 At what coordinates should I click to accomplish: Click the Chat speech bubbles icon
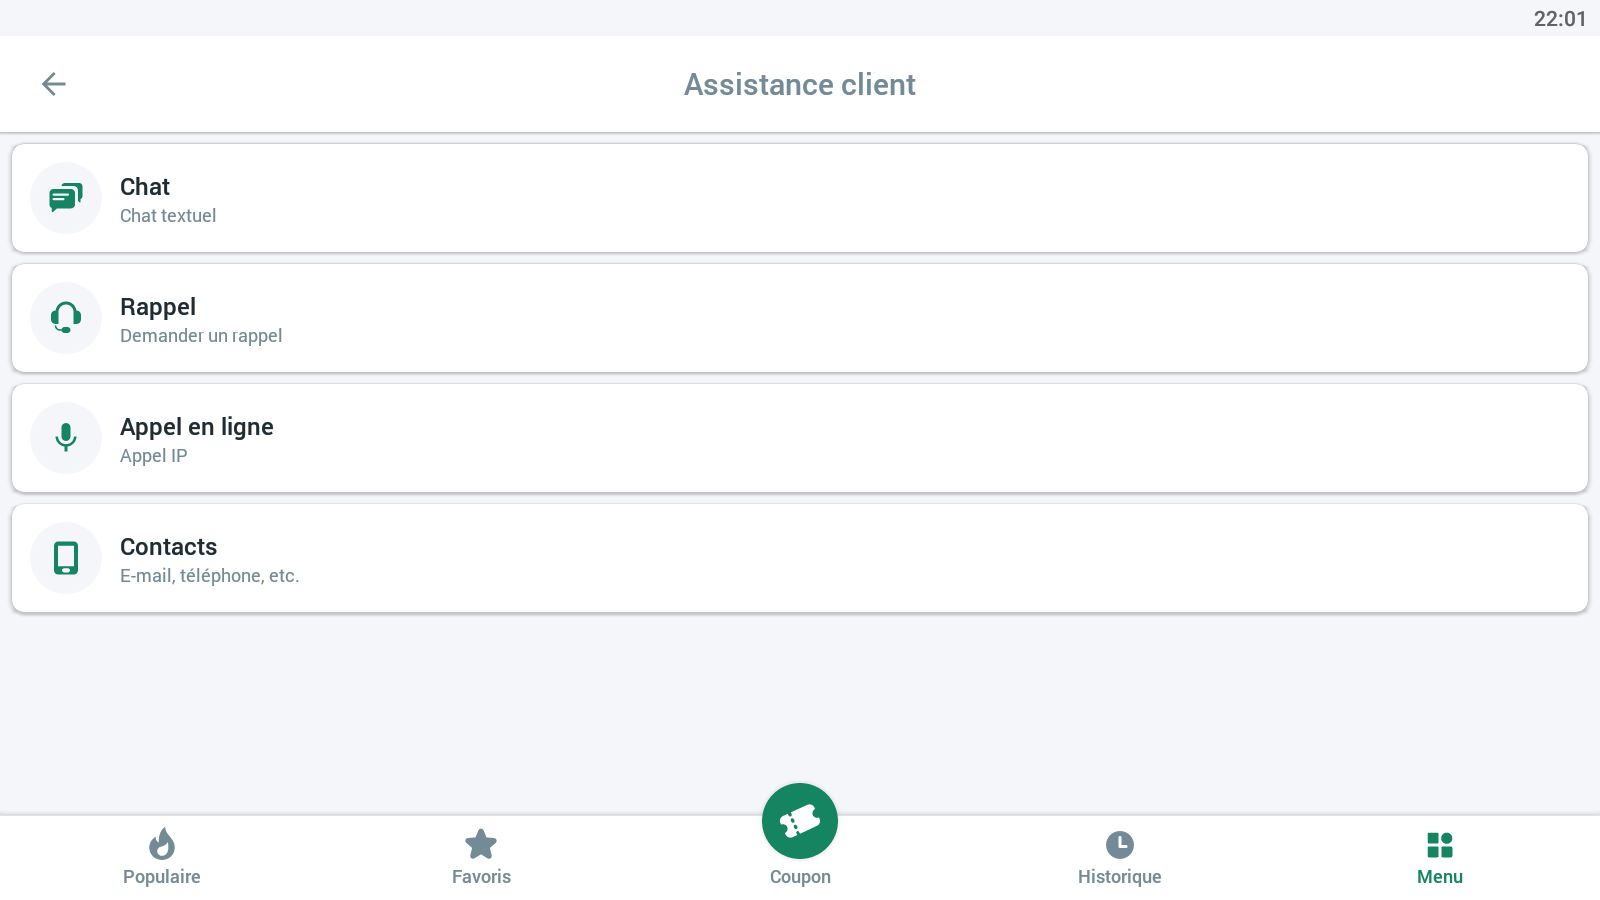click(x=66, y=198)
